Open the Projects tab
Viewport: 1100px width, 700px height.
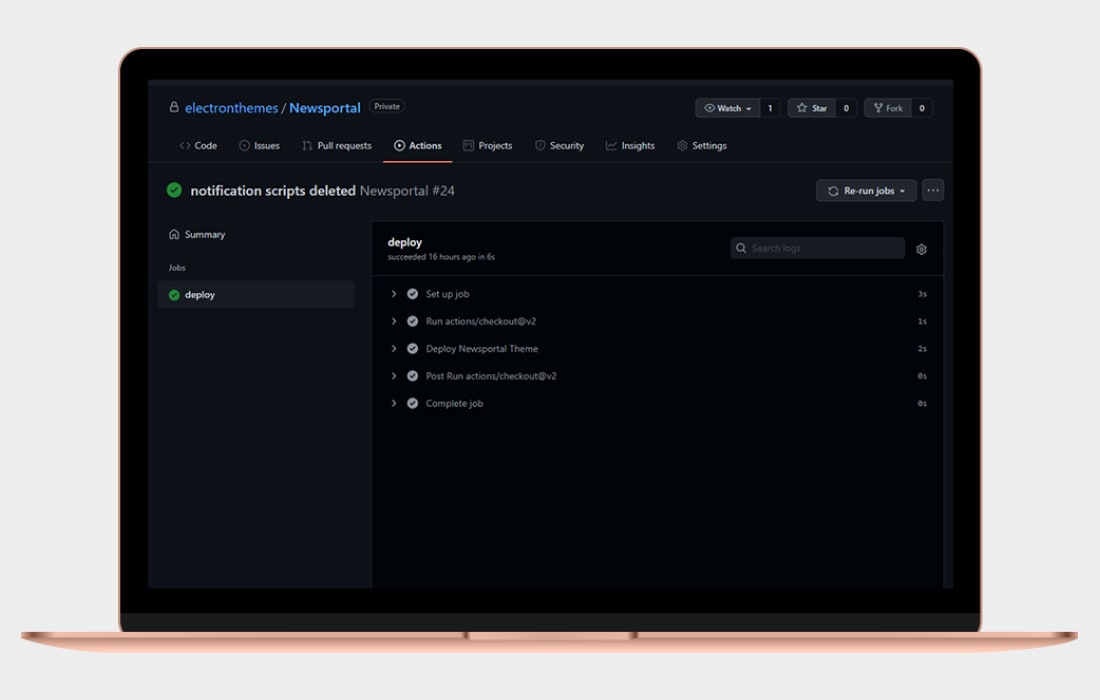488,146
